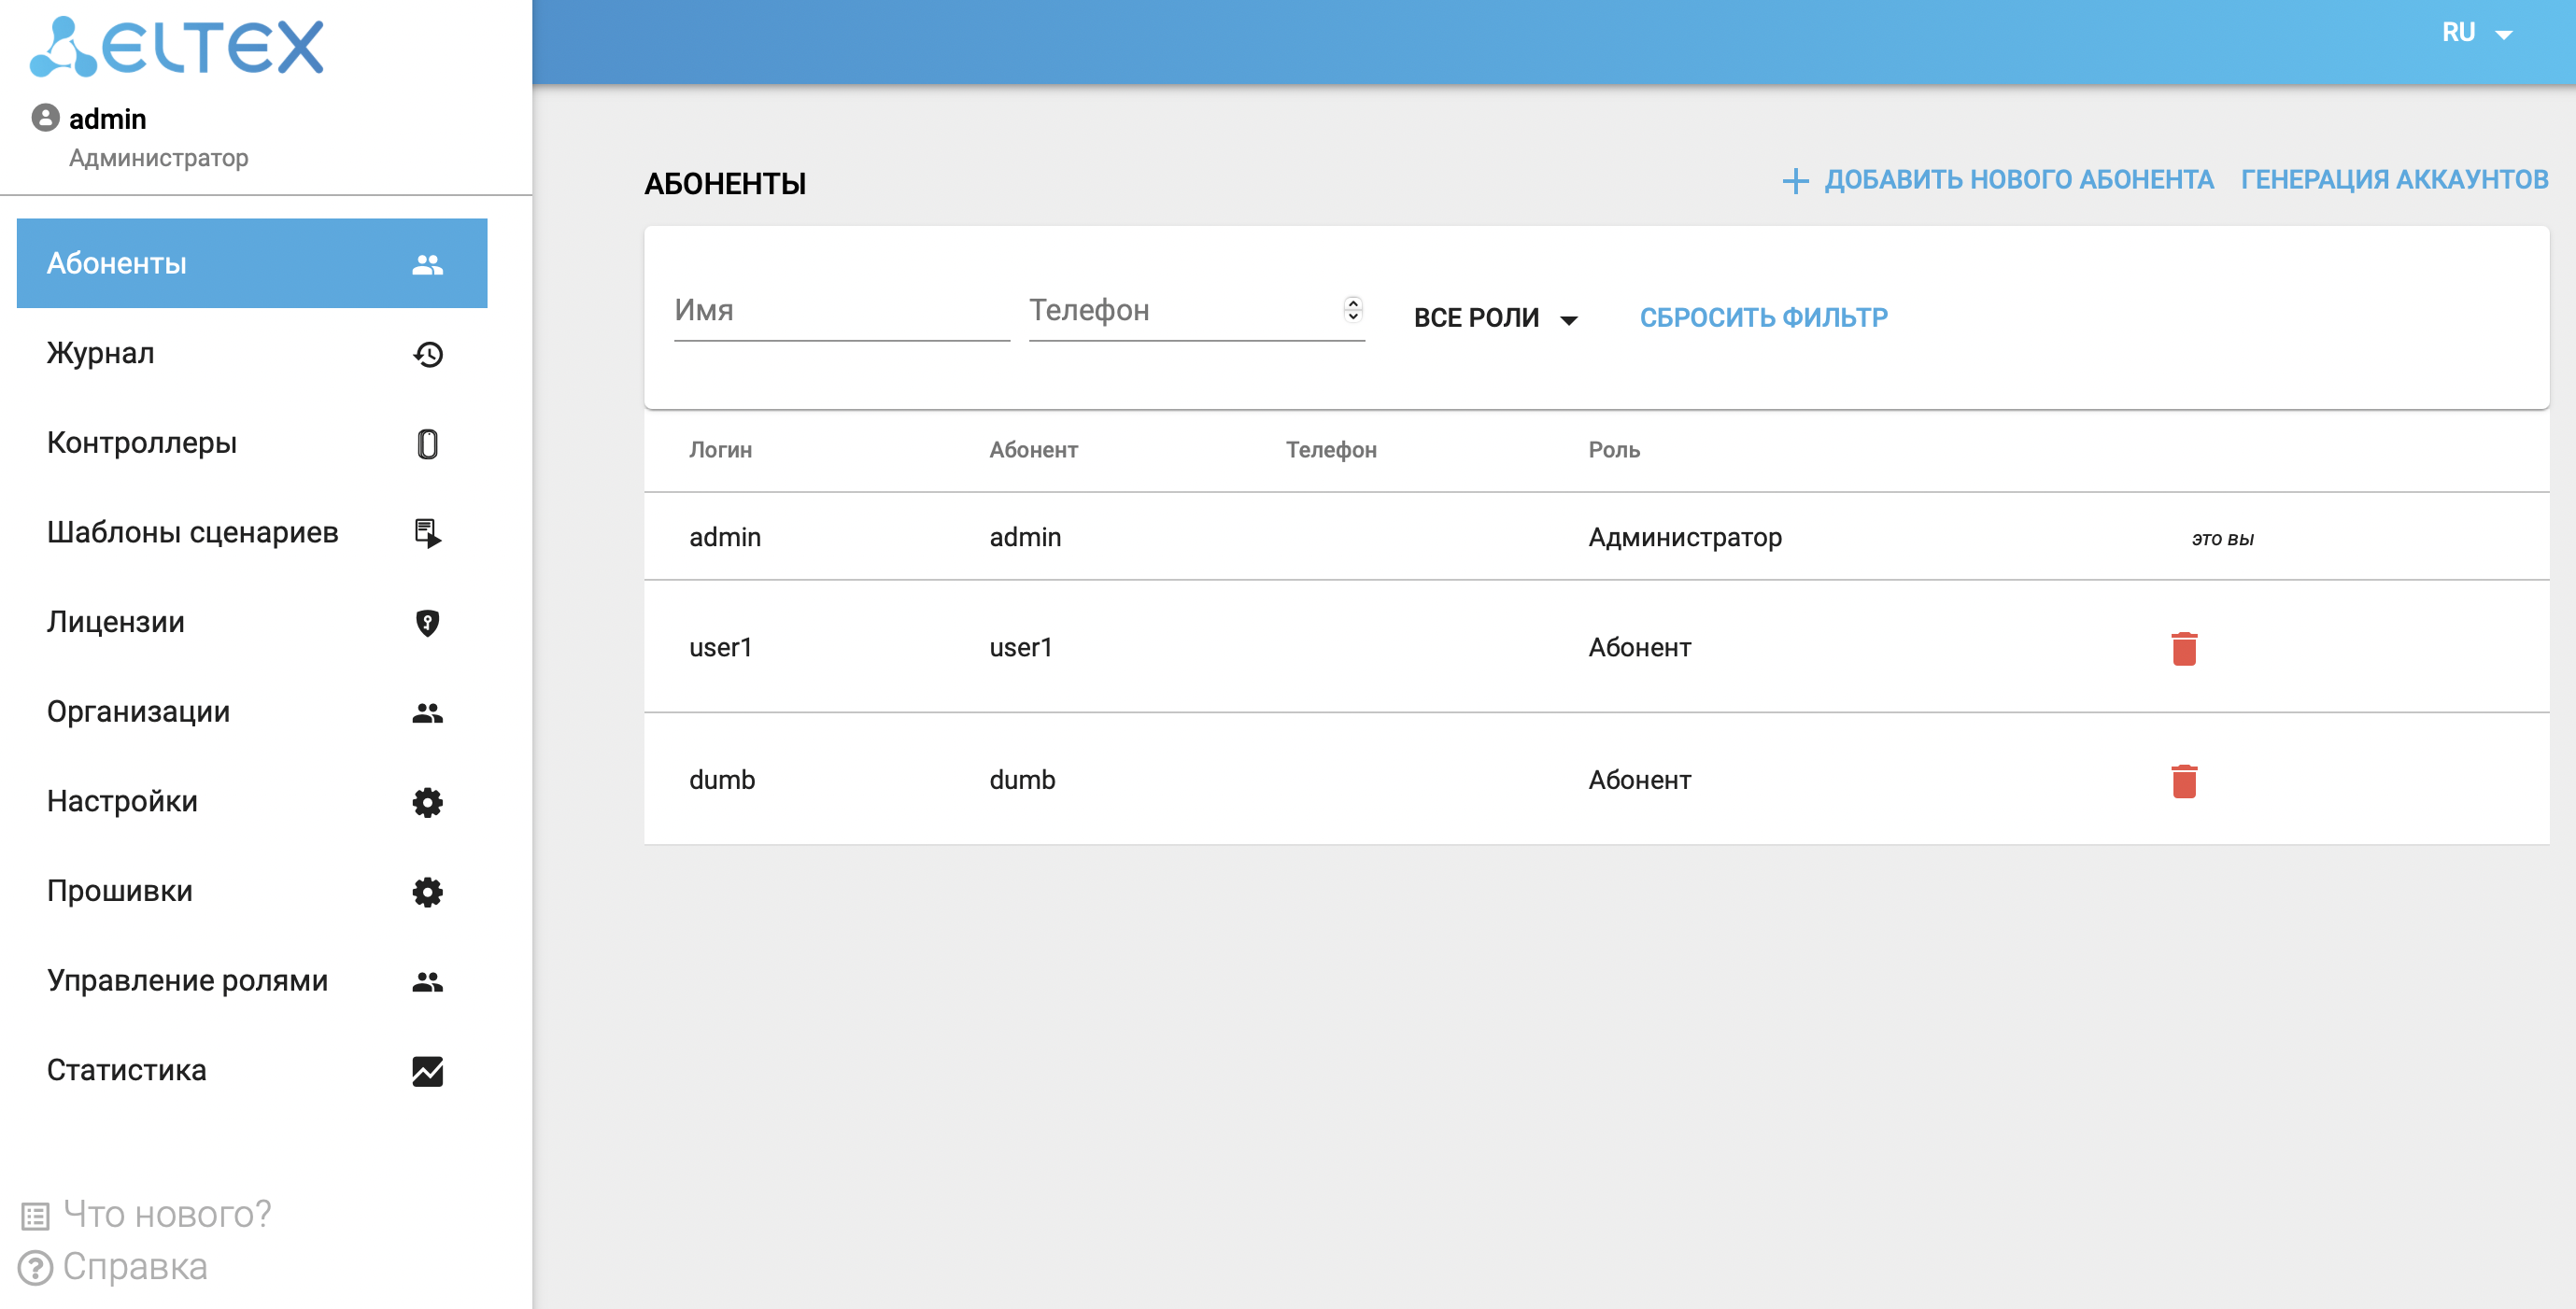Click the plus icon to add subscriber
Image resolution: width=2576 pixels, height=1309 pixels.
click(x=1795, y=181)
